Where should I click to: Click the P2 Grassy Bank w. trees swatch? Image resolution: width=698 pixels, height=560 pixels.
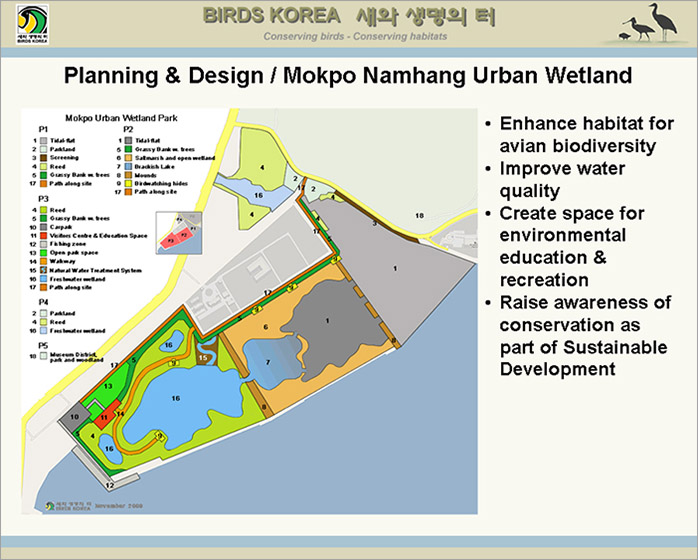coord(129,149)
